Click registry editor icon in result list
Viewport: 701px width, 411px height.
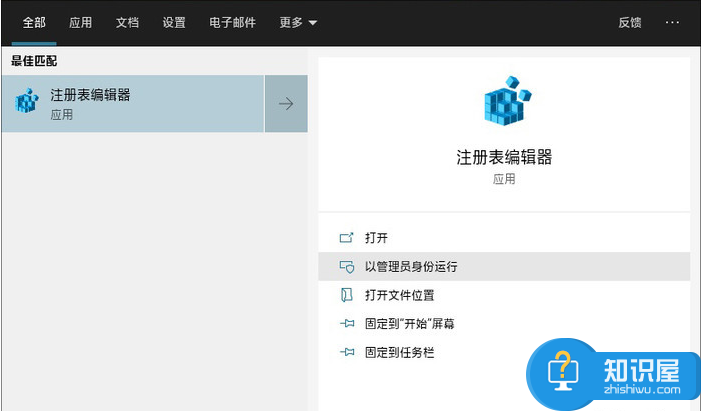point(27,101)
